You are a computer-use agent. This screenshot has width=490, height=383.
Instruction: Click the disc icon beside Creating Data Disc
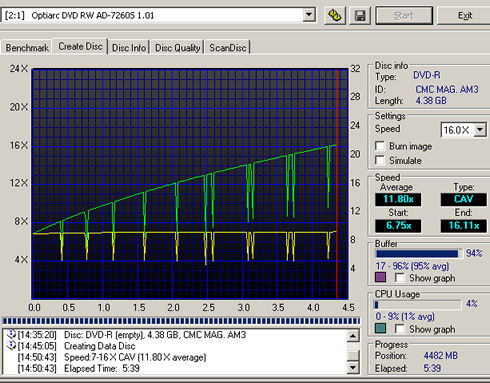point(11,346)
